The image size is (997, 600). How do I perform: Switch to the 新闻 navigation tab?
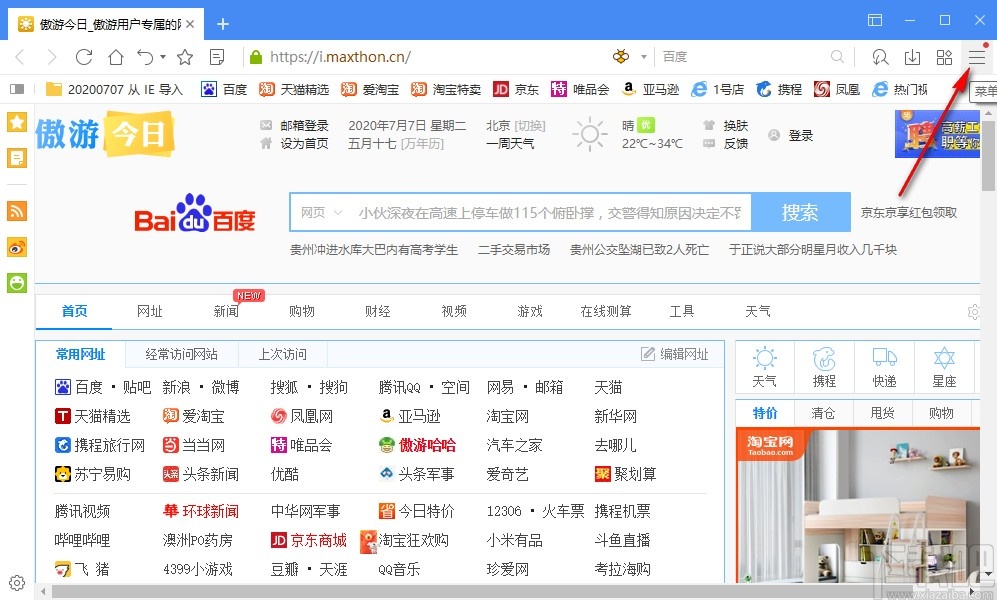coord(226,311)
